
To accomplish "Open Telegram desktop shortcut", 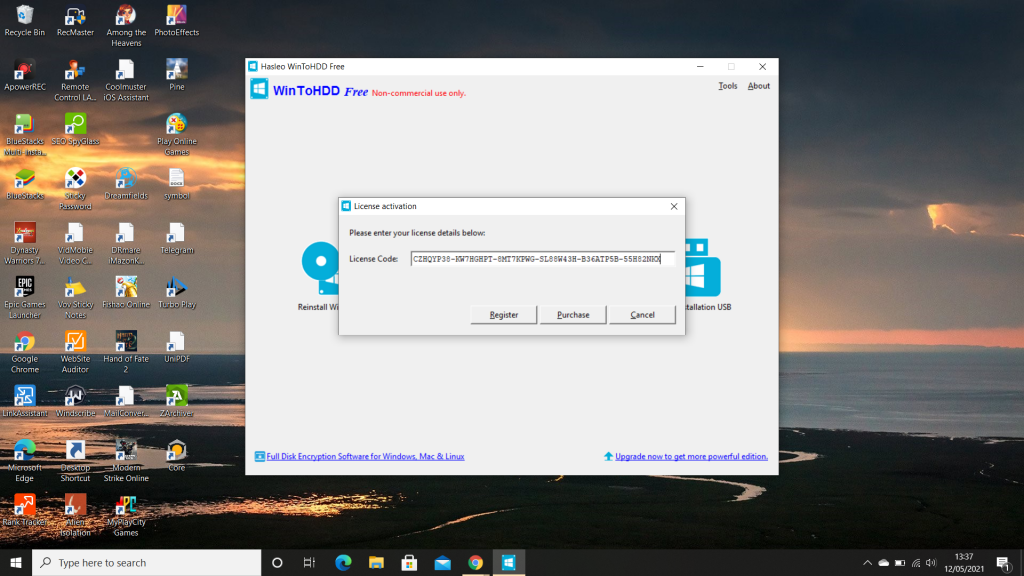I will click(176, 238).
